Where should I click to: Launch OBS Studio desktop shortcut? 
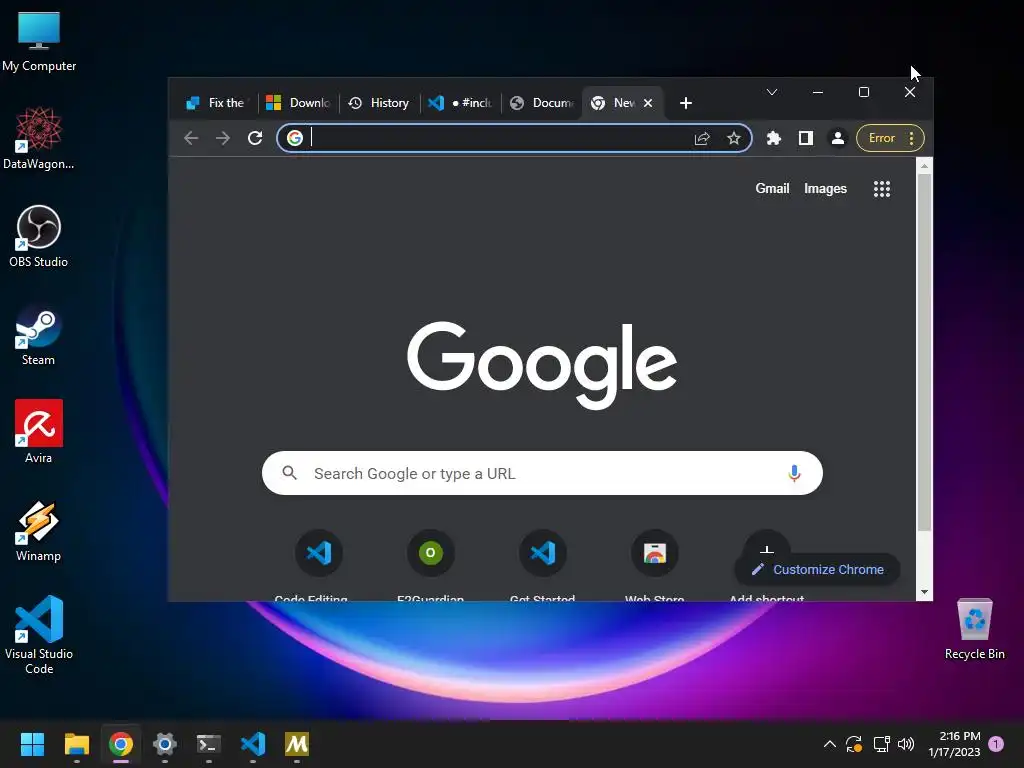pyautogui.click(x=39, y=236)
